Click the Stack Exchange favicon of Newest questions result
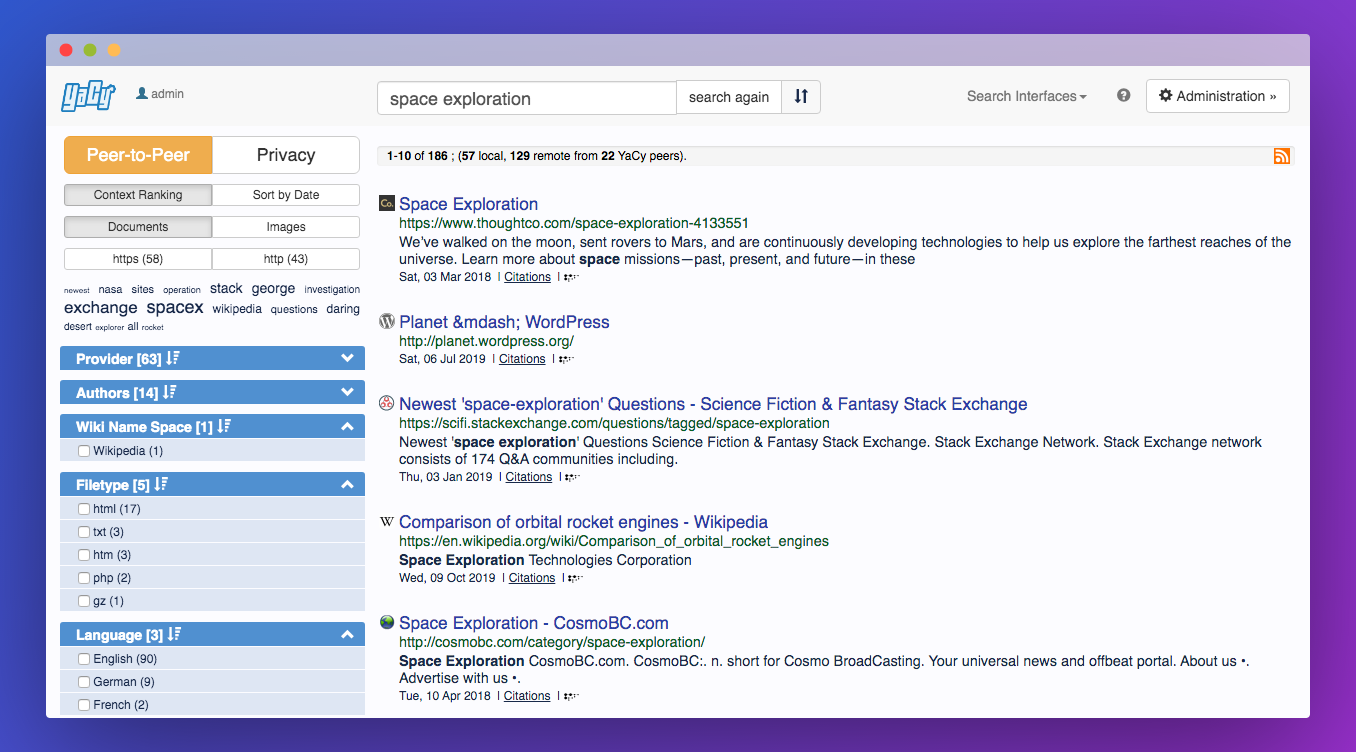This screenshot has width=1356, height=752. coord(387,404)
